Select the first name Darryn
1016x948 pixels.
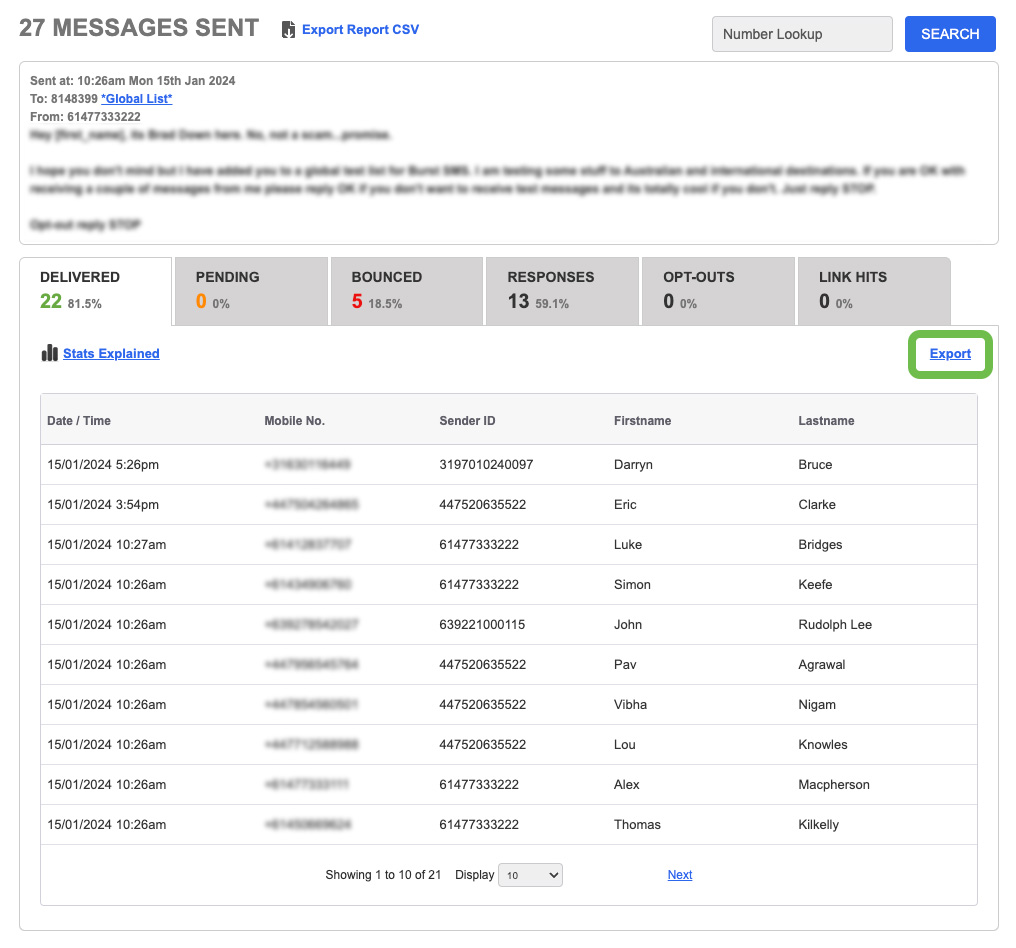pos(633,465)
